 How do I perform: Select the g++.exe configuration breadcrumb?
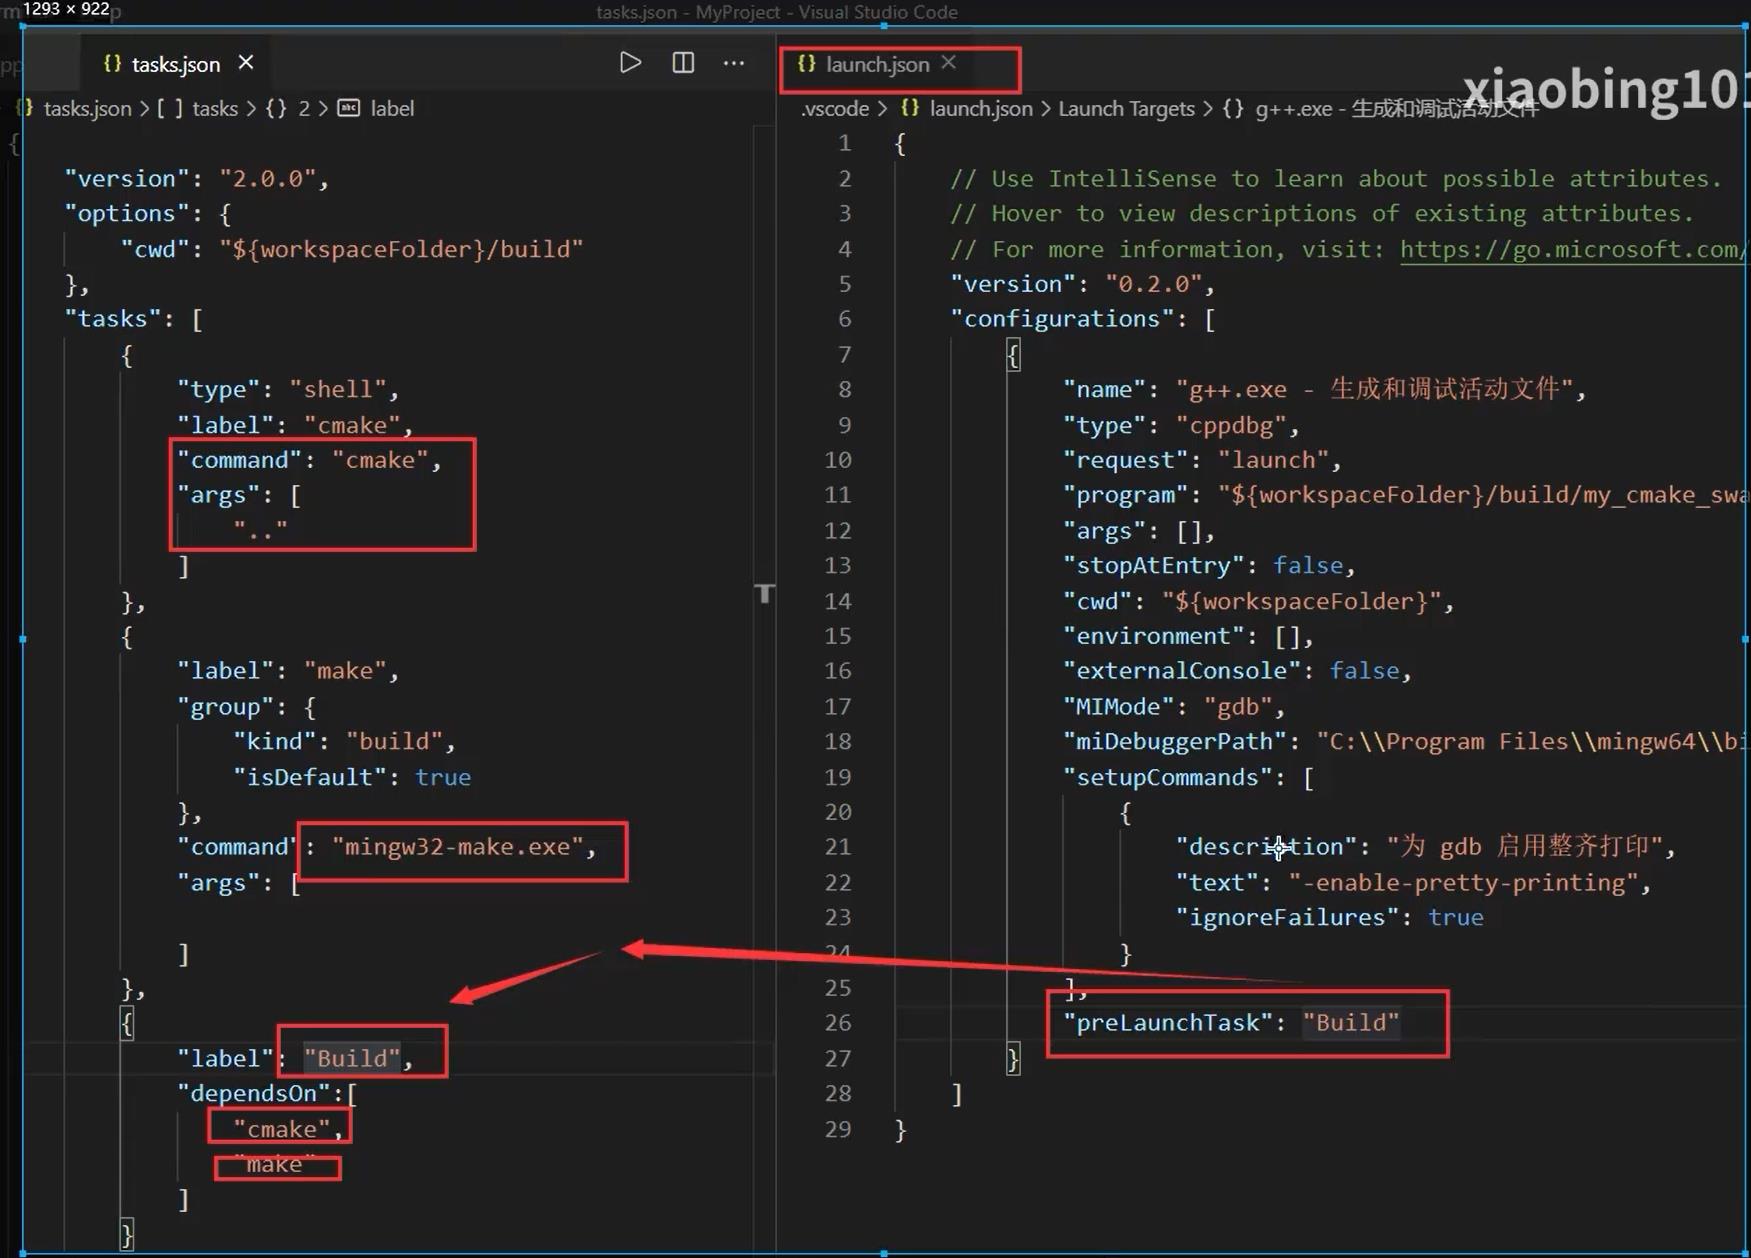coord(1396,108)
